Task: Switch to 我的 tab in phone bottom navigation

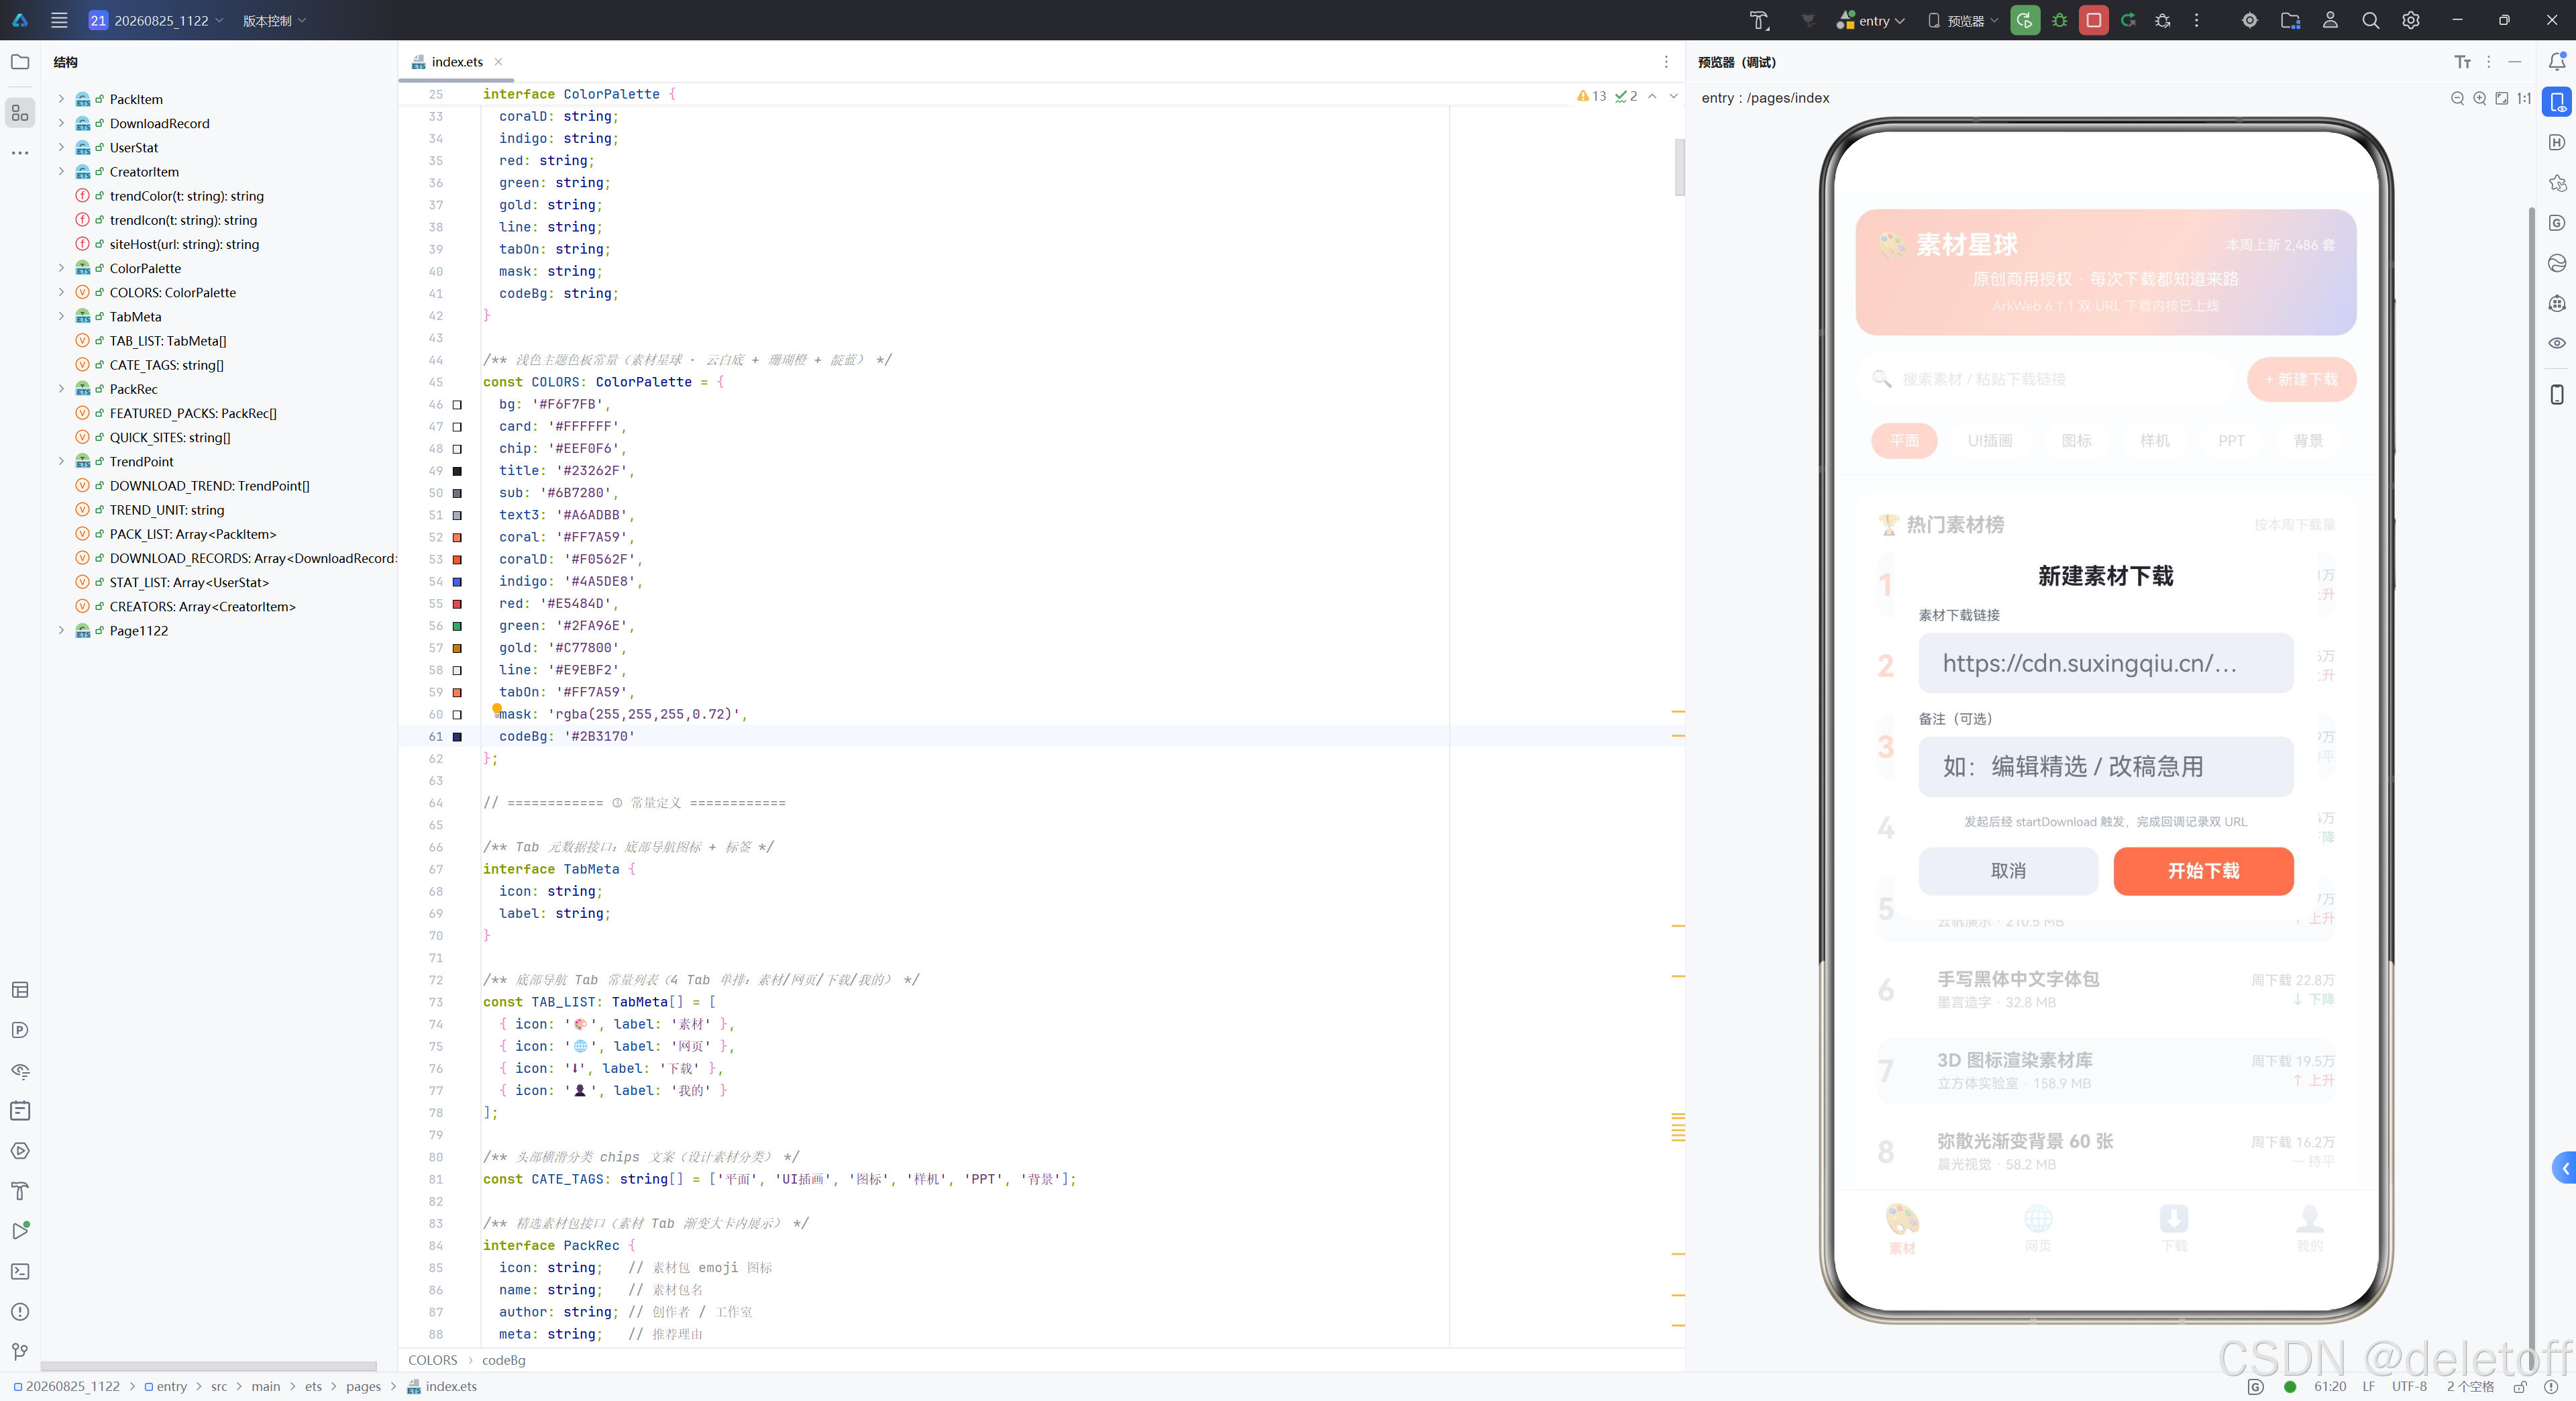Action: pyautogui.click(x=2310, y=1228)
